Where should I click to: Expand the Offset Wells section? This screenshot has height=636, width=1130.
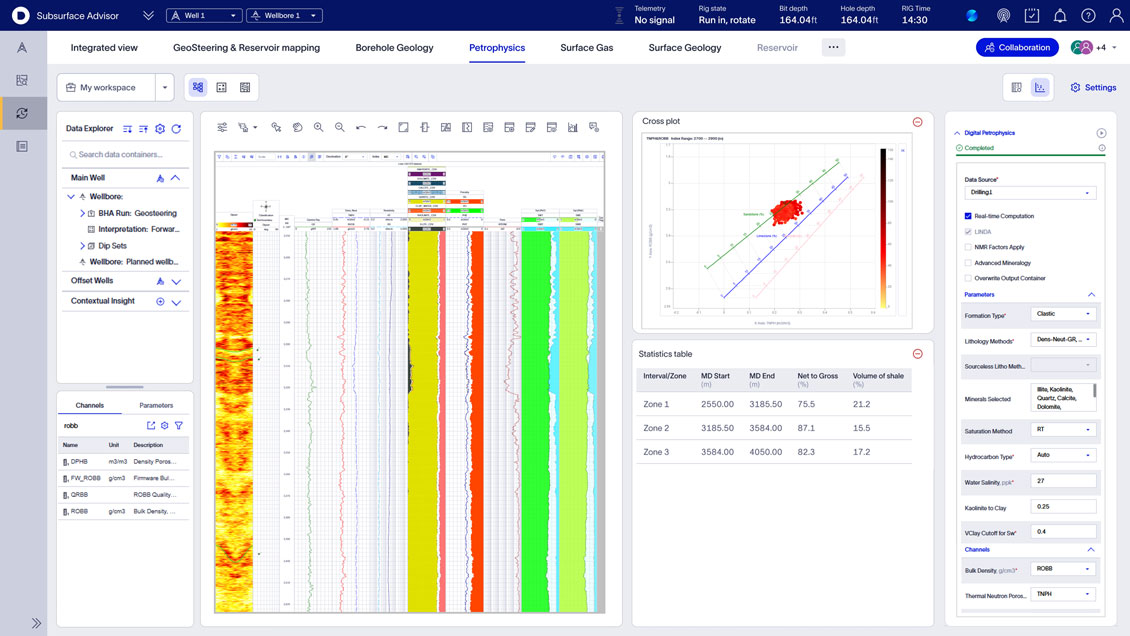pos(175,283)
